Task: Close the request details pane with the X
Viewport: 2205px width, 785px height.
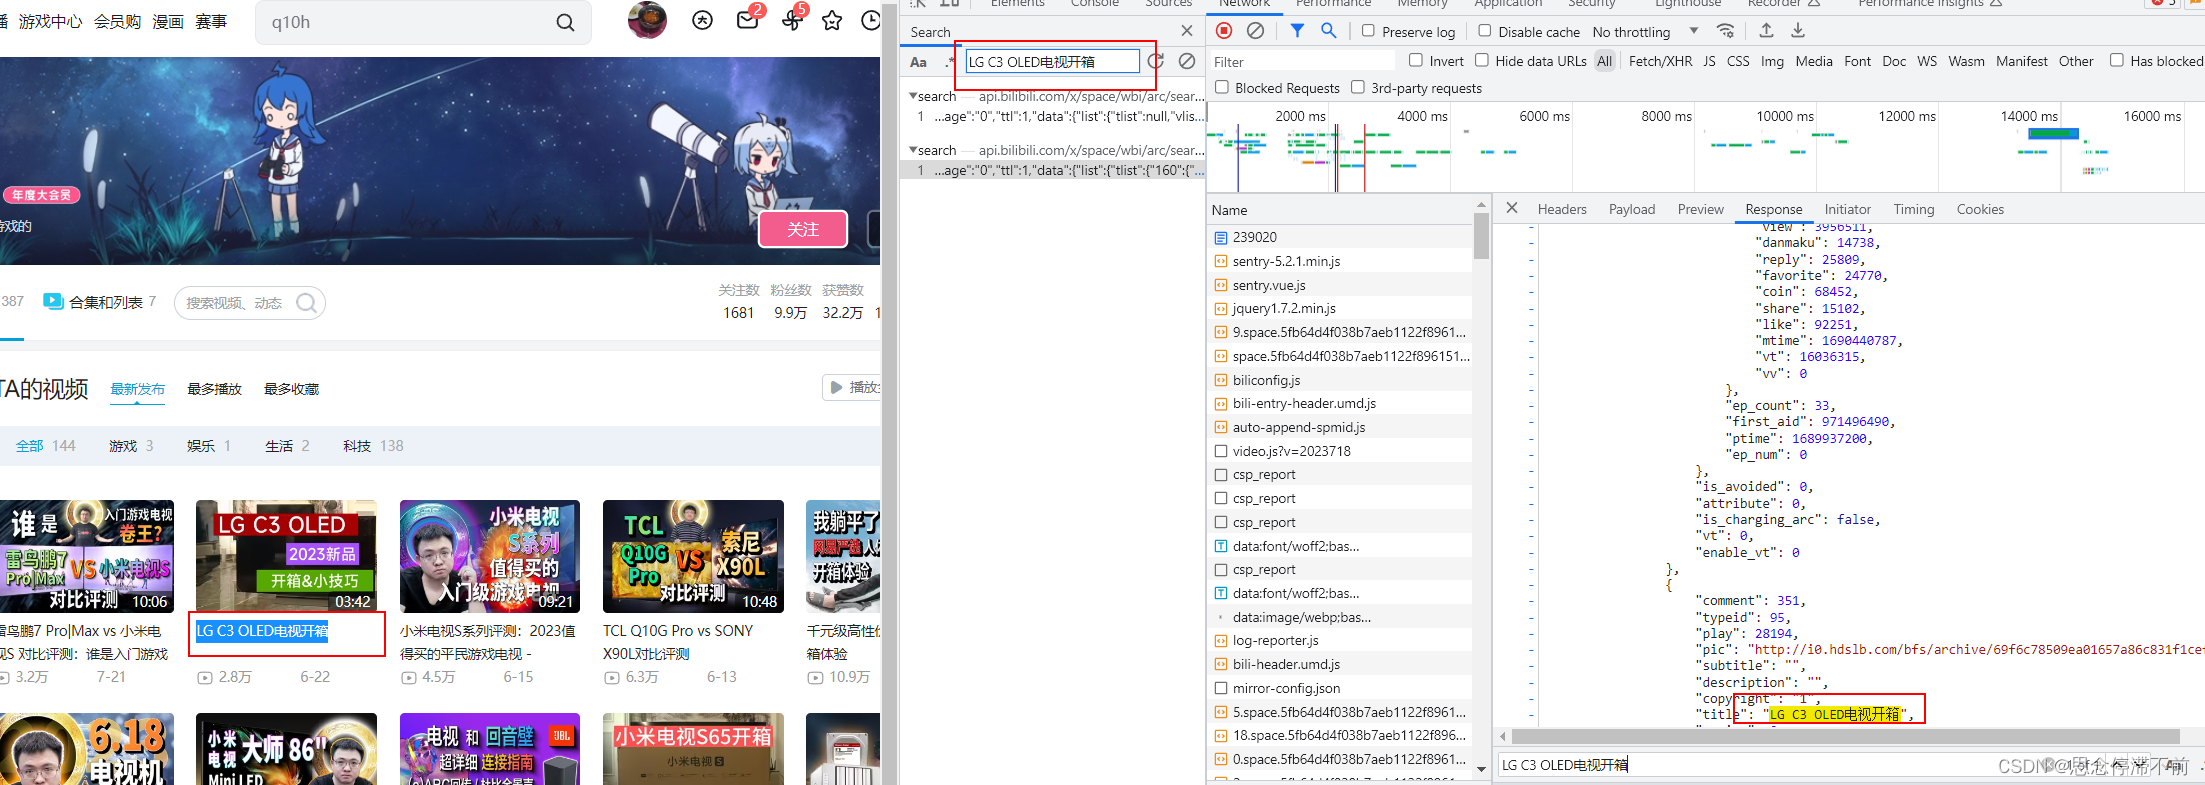Action: 1512,208
